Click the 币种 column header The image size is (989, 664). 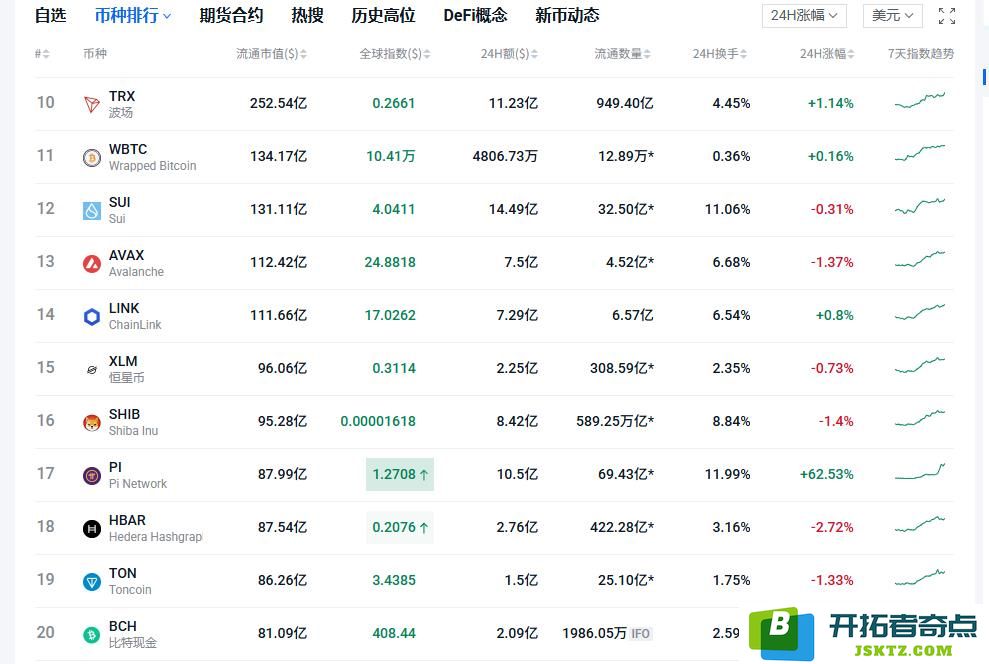pyautogui.click(x=95, y=54)
